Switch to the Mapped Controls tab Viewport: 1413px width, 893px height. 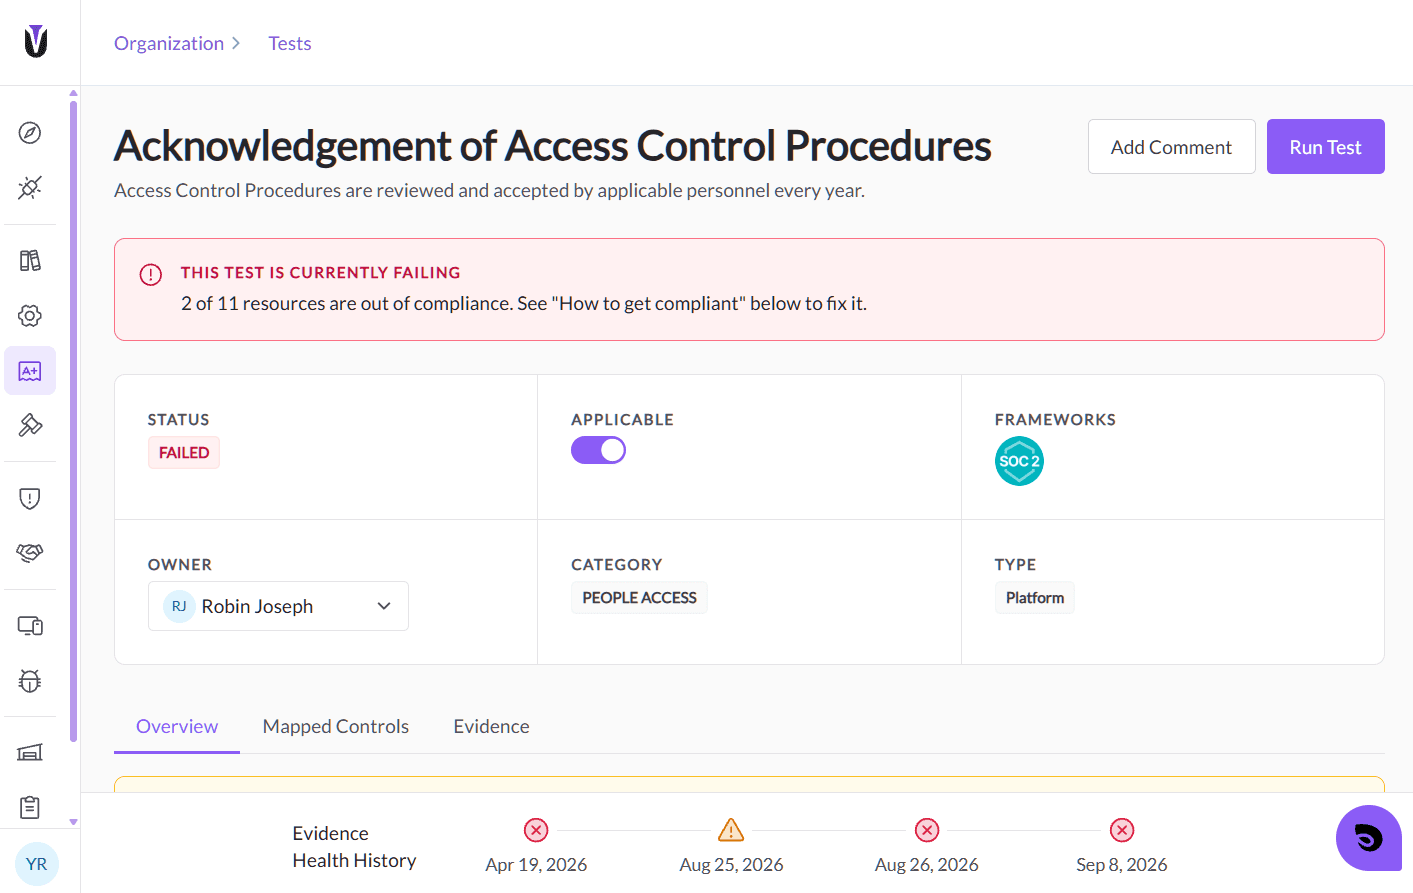336,727
